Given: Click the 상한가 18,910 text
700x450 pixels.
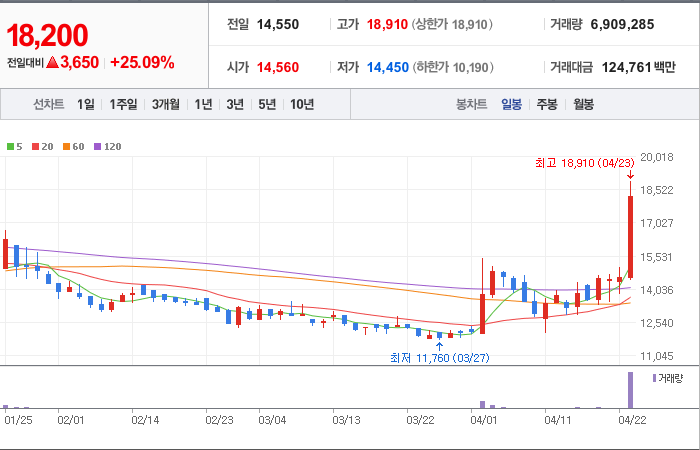Looking at the screenshot, I should (x=452, y=24).
